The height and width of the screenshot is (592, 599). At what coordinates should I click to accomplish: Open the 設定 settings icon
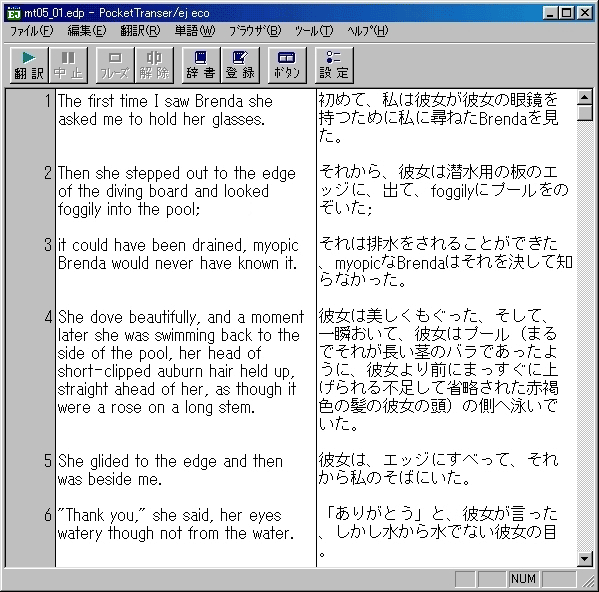pos(334,65)
